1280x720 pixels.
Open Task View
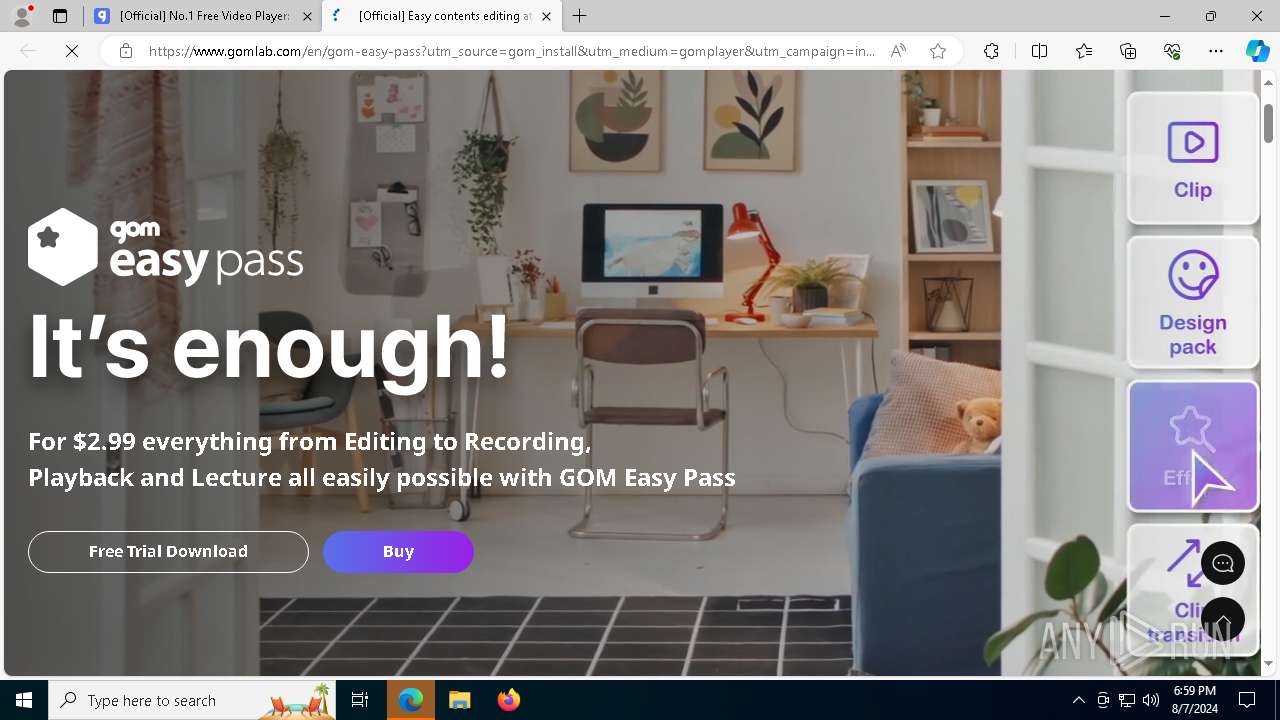(x=360, y=700)
